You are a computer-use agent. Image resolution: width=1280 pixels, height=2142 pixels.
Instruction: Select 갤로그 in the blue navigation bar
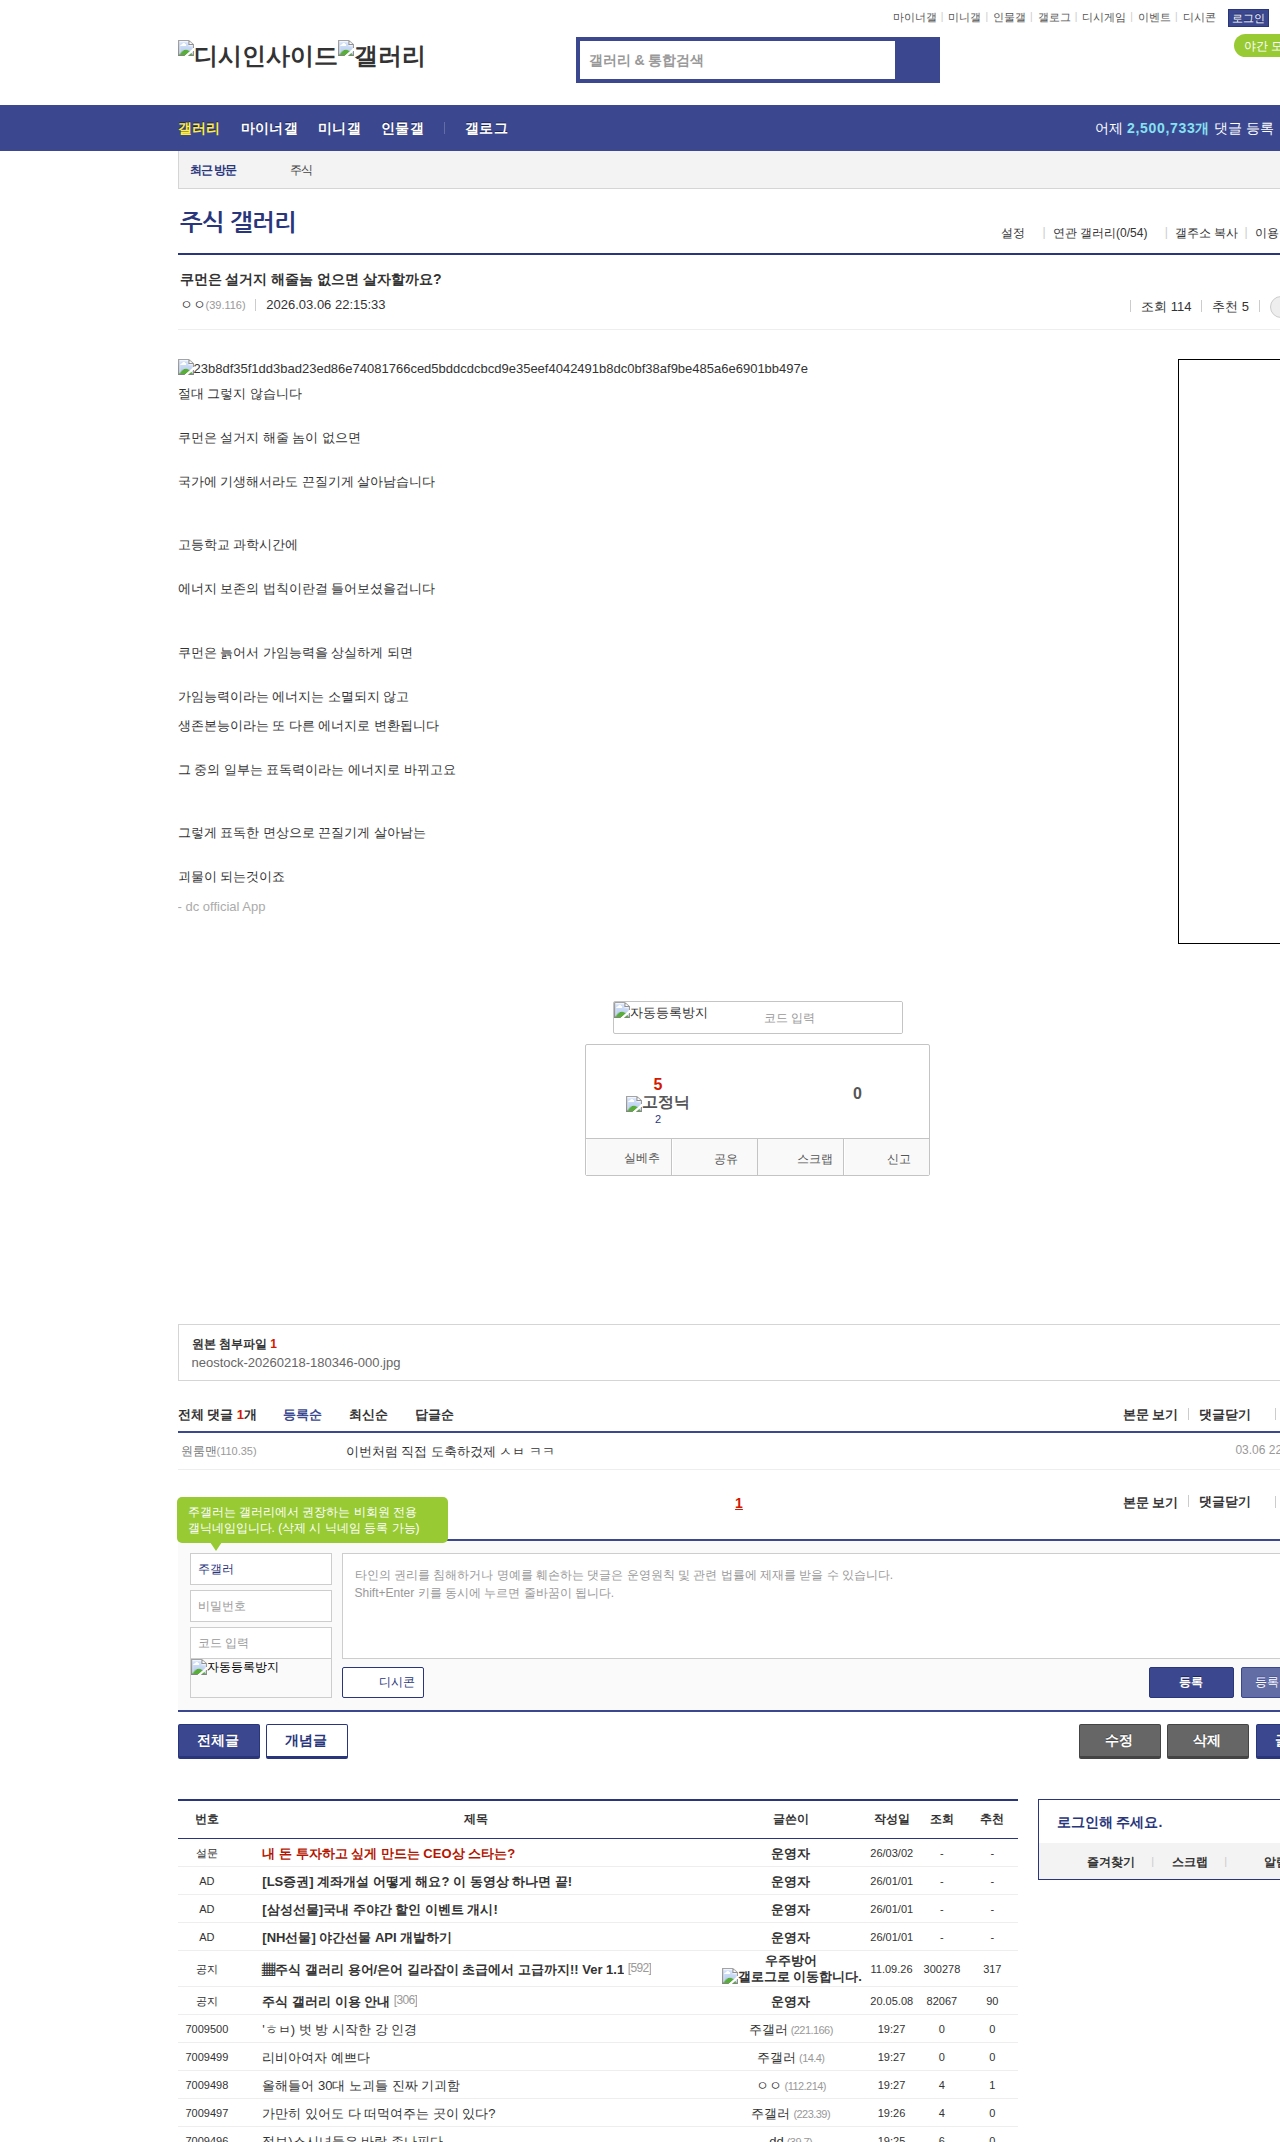486,128
